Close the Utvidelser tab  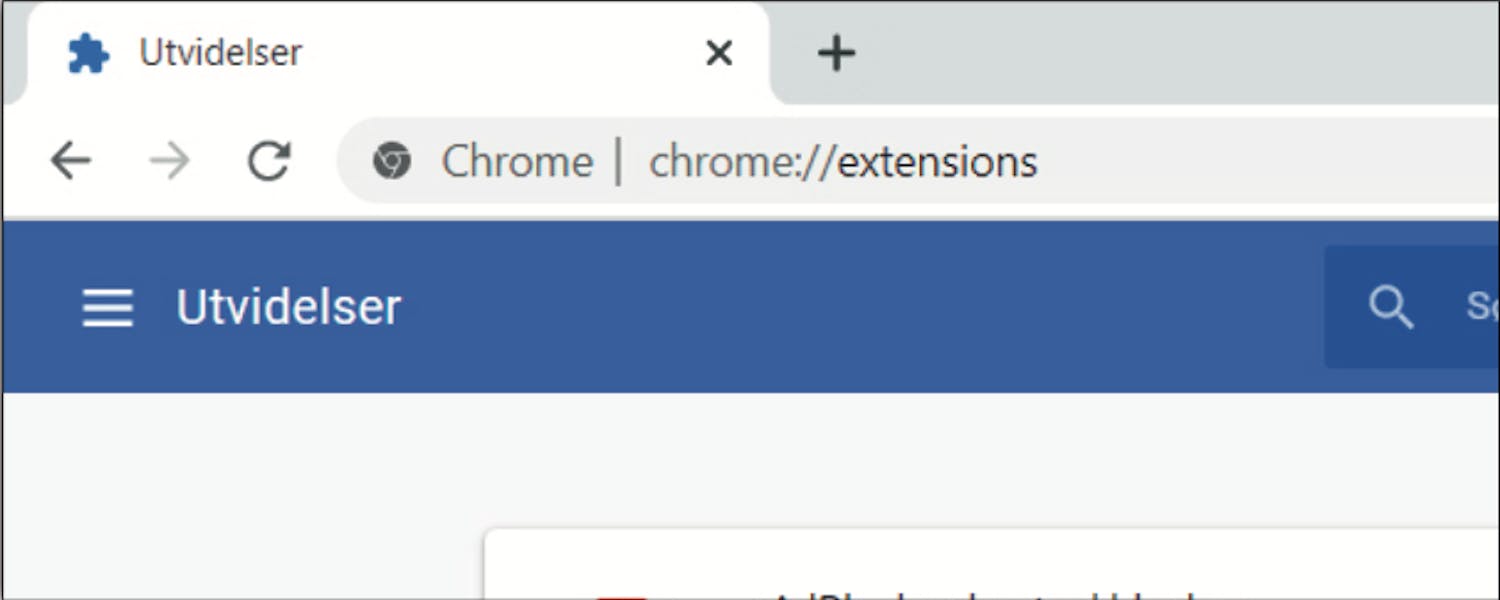tap(719, 52)
